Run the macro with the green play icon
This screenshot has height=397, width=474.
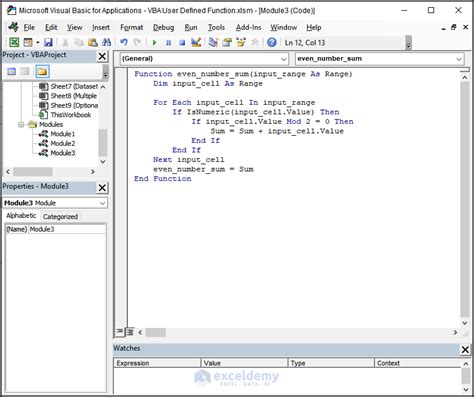pyautogui.click(x=154, y=43)
